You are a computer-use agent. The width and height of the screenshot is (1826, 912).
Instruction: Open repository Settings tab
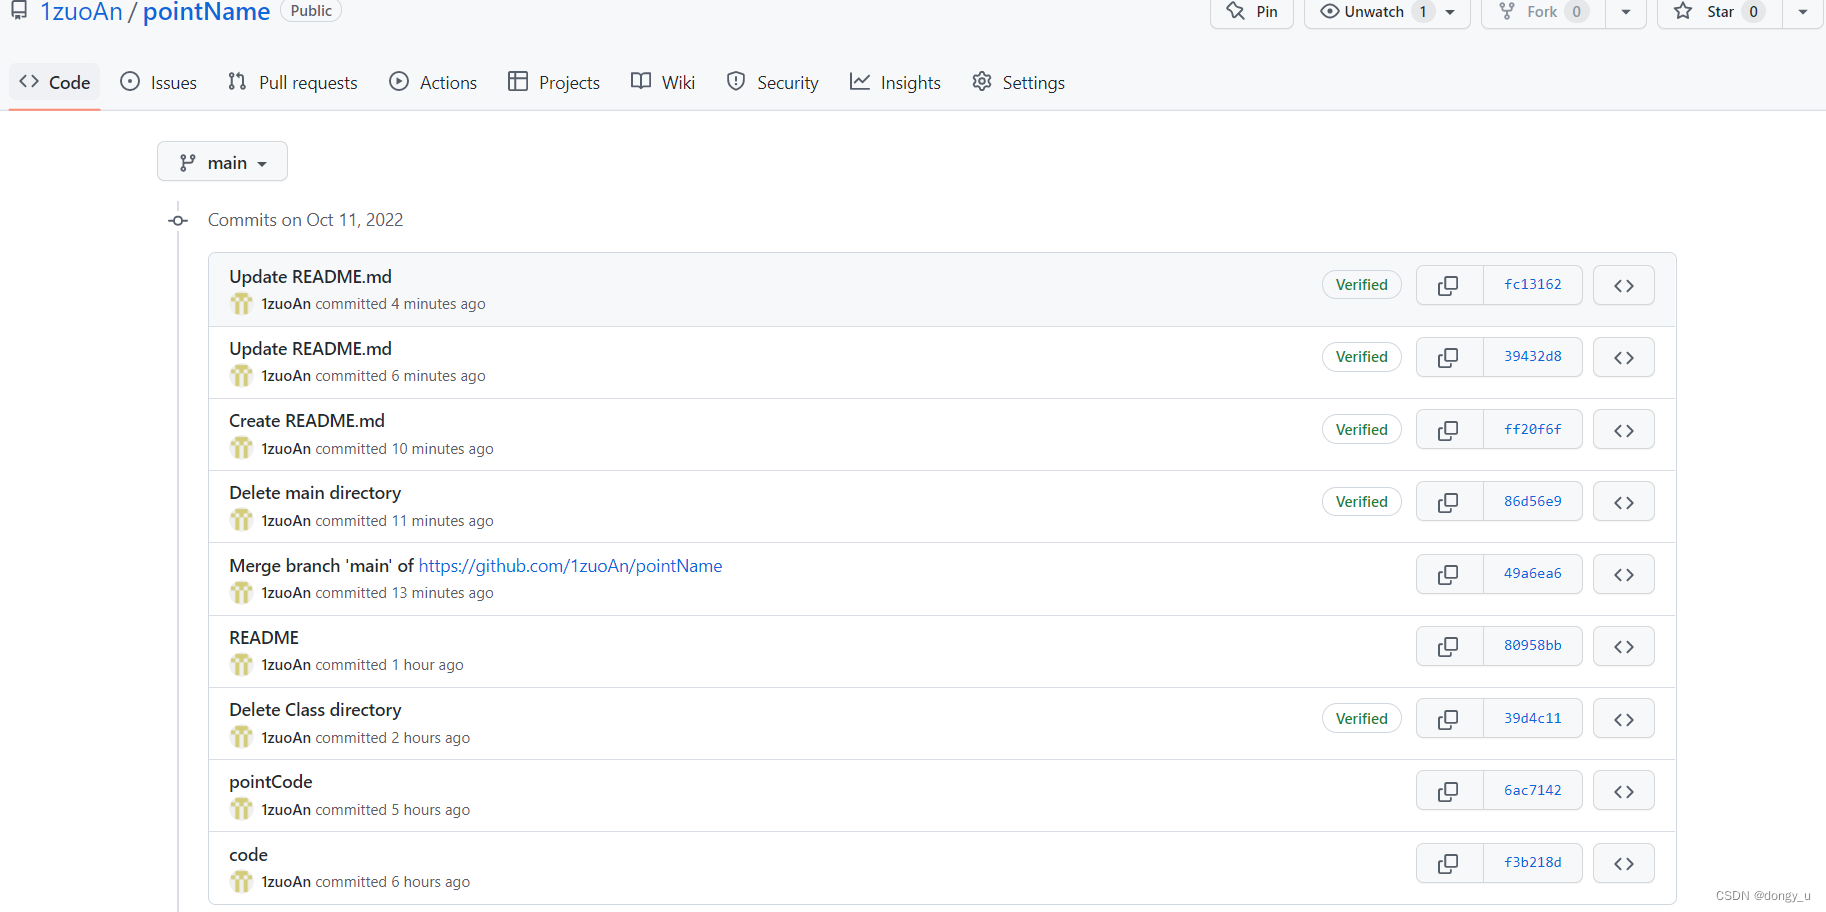coord(1018,82)
